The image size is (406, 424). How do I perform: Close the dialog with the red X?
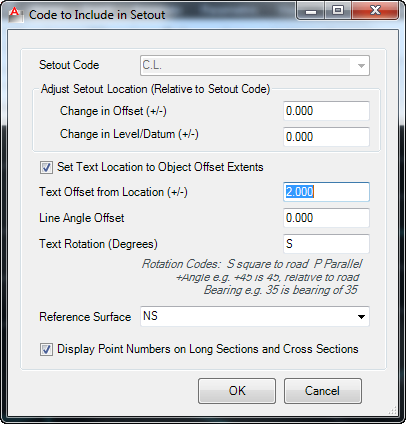click(375, 11)
